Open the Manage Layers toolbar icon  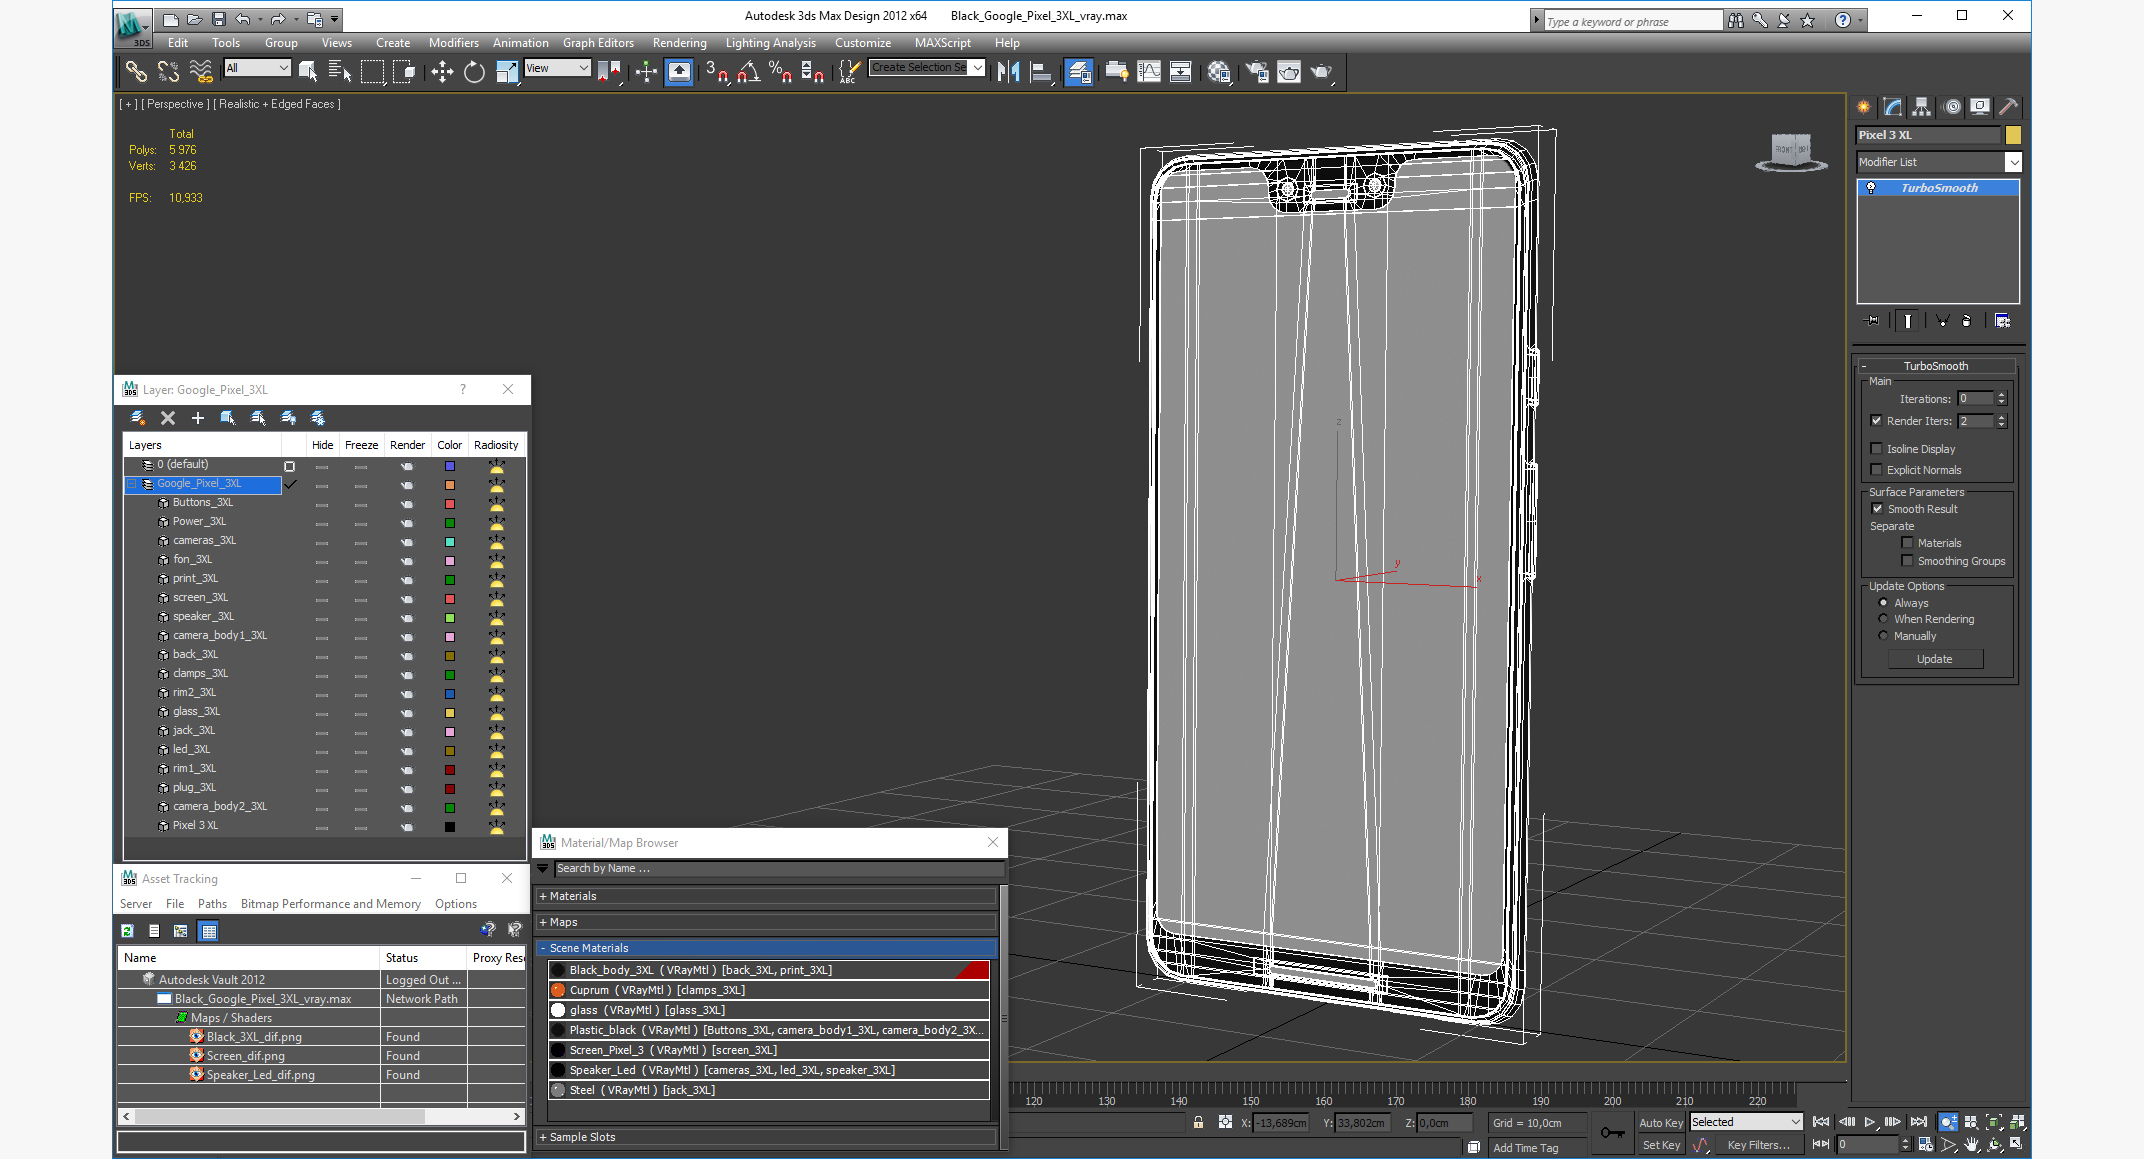tap(1079, 71)
